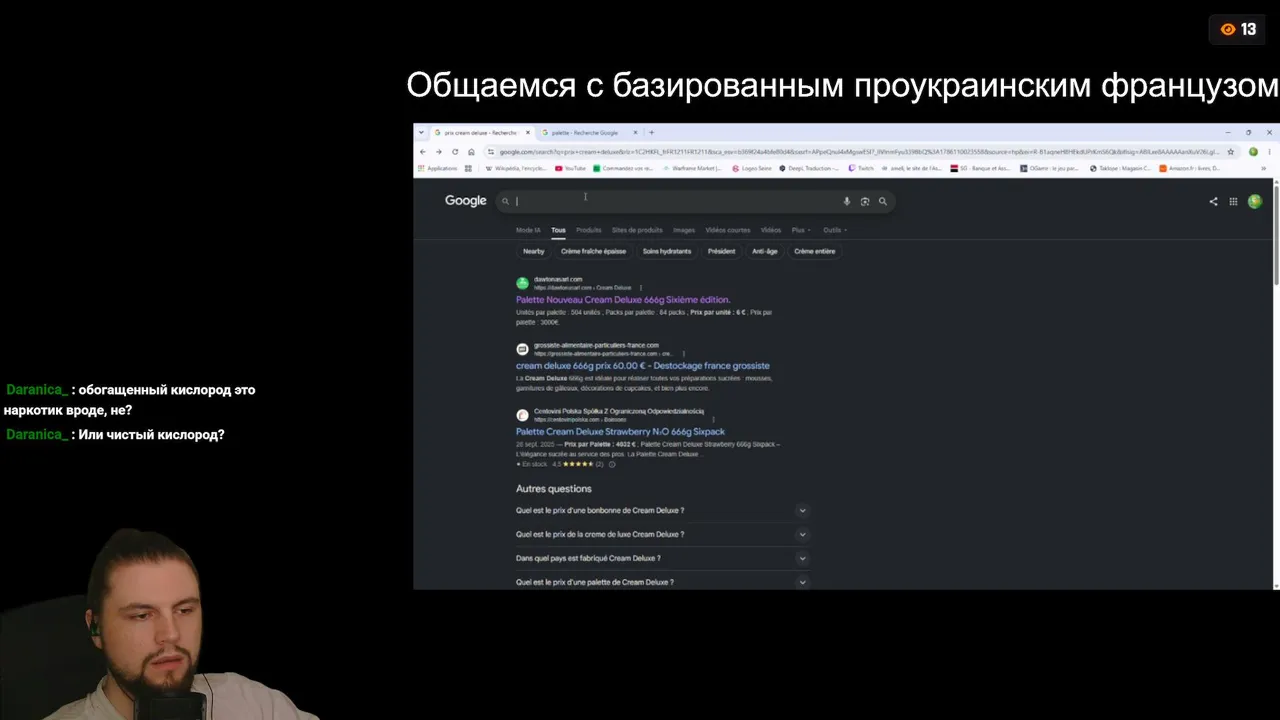Click the page vertical scrollbar thumb

[x=1276, y=235]
